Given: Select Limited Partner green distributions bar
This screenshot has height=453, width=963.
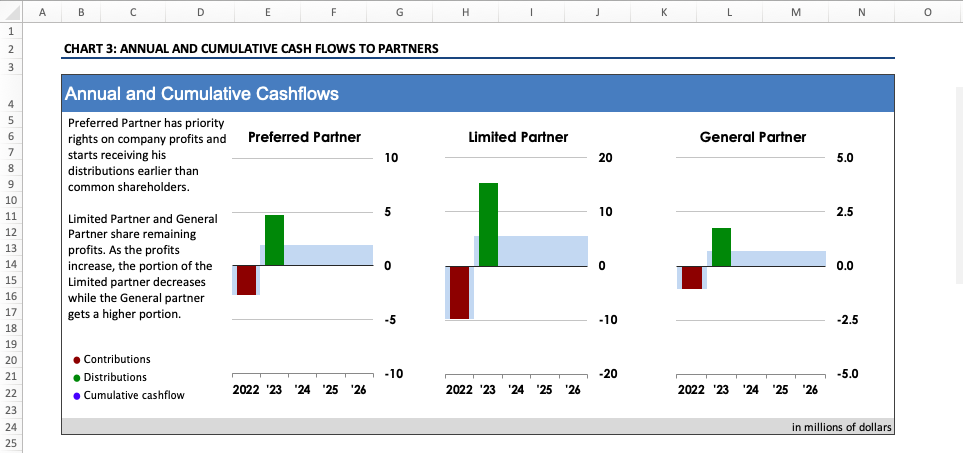Looking at the screenshot, I should point(488,224).
